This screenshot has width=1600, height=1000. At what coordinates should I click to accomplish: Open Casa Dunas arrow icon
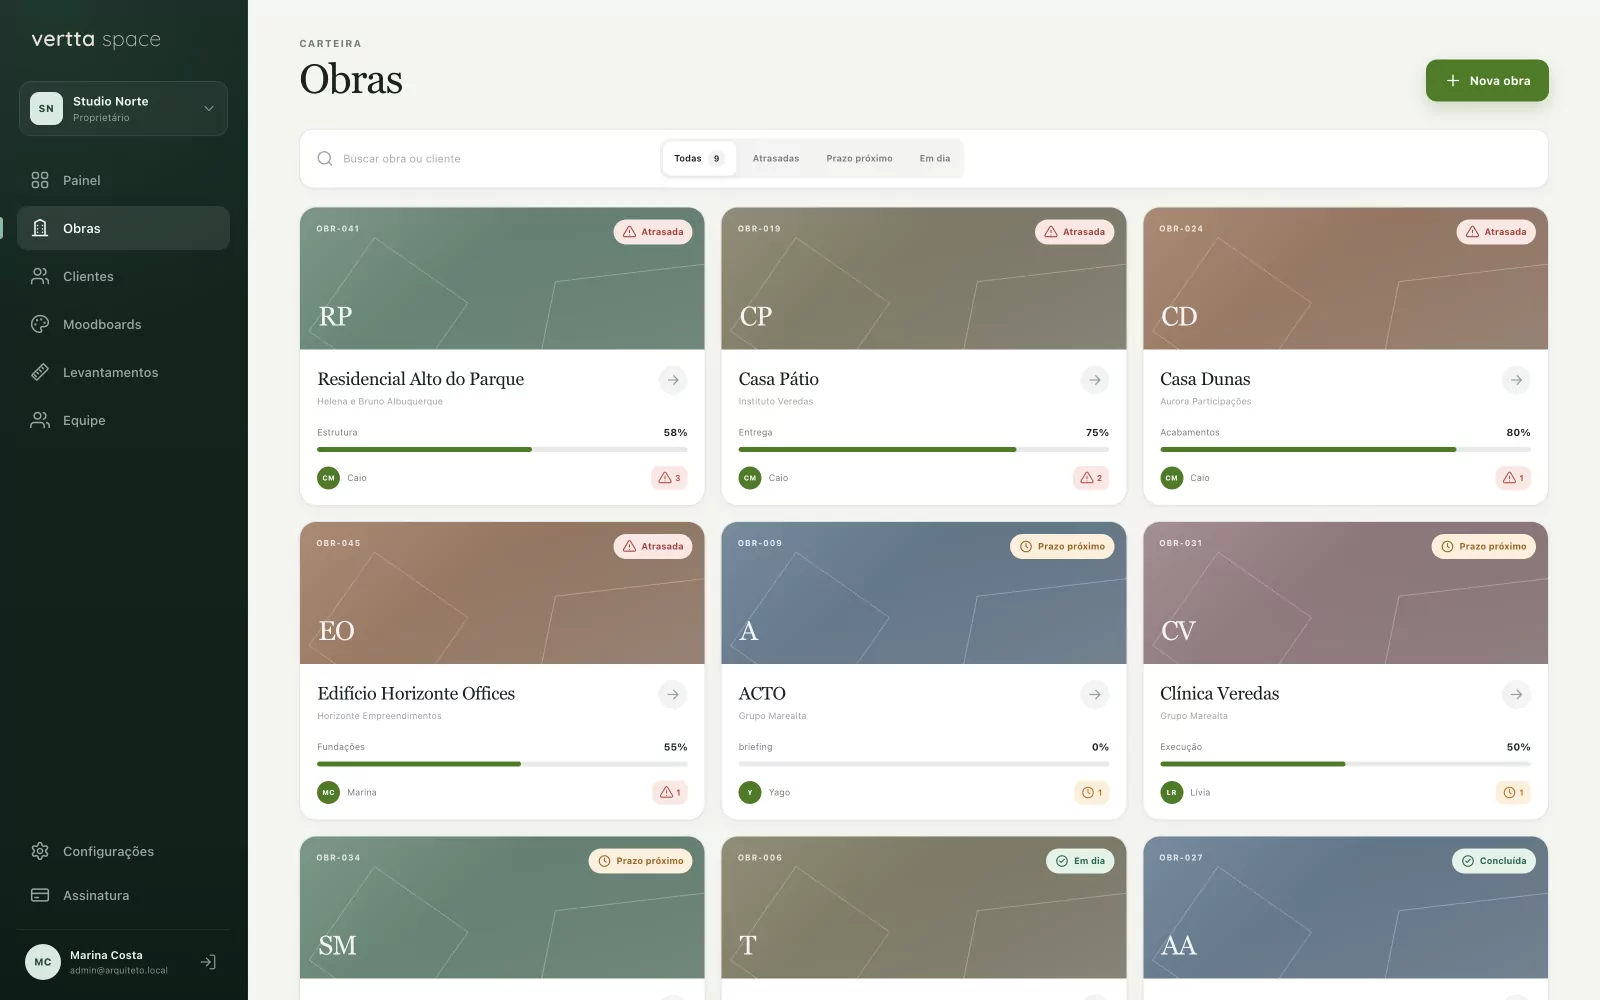click(x=1517, y=380)
